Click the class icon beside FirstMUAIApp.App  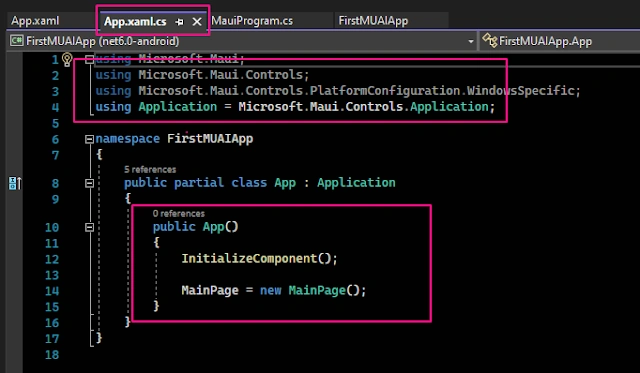pos(489,41)
